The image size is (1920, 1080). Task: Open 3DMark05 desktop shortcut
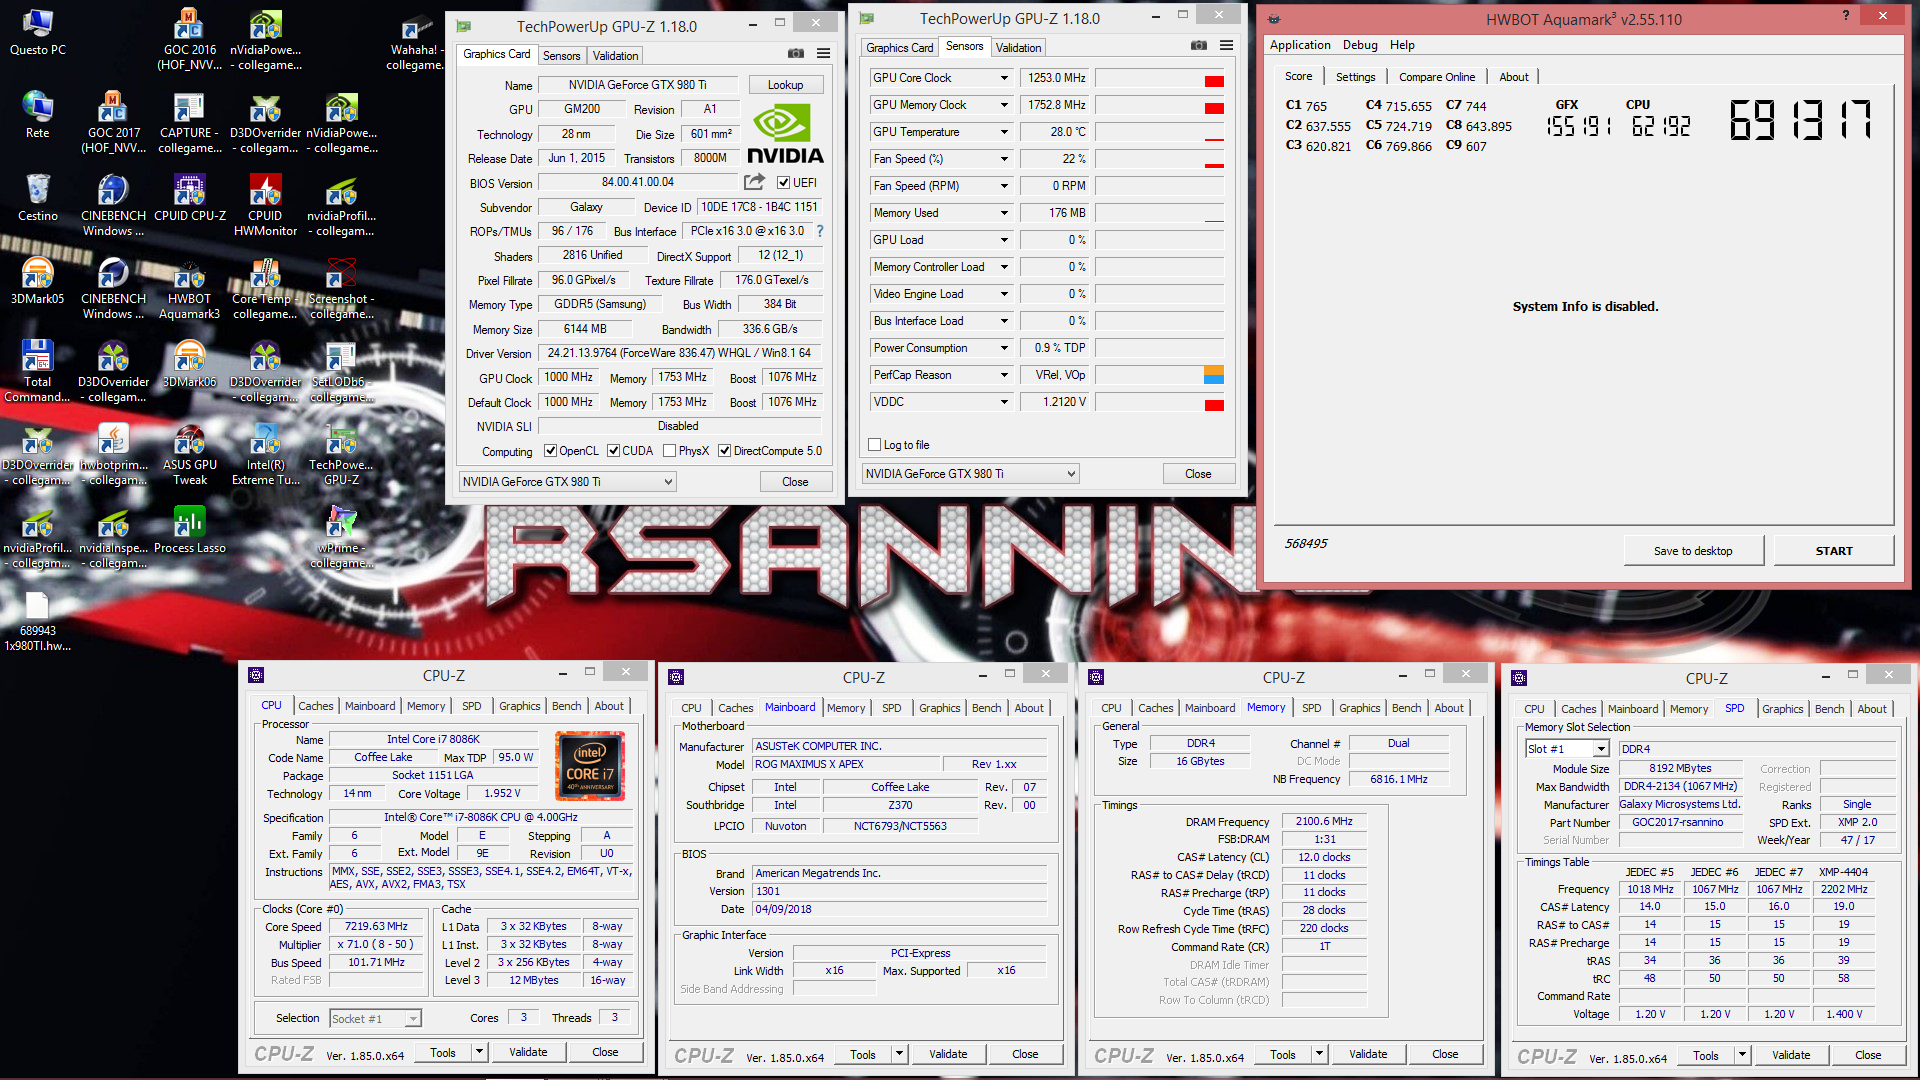[x=37, y=281]
